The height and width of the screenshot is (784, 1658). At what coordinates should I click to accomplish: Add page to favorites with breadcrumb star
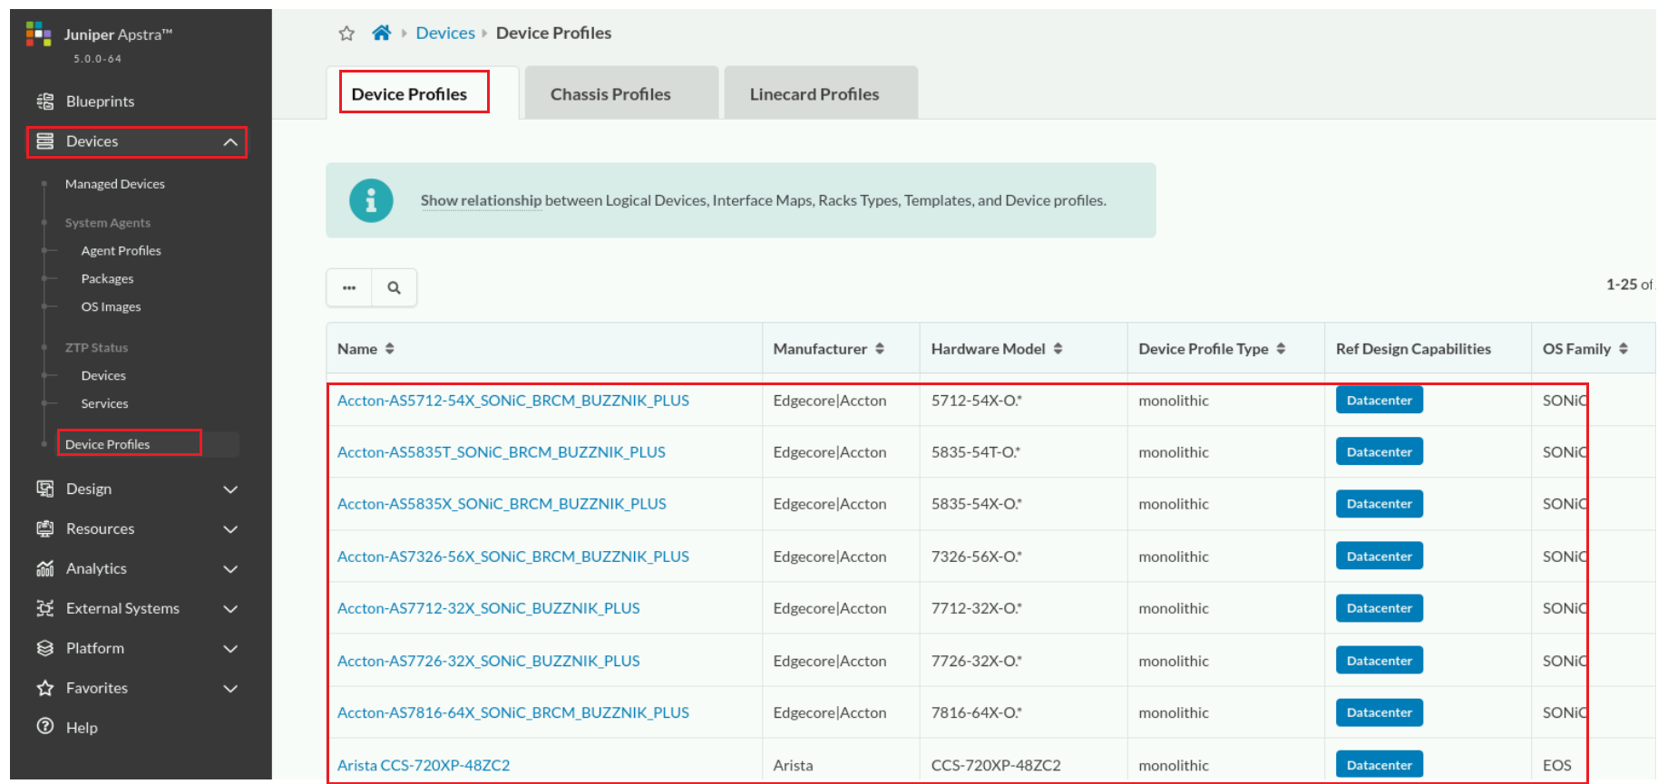coord(347,33)
